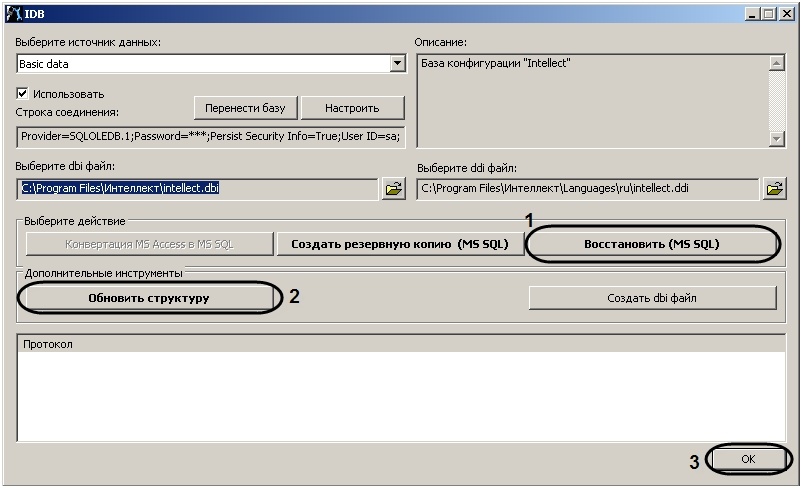Viewport: 802px width, 488px height.
Task: Expand the data source dropdown arrow
Action: 397,64
